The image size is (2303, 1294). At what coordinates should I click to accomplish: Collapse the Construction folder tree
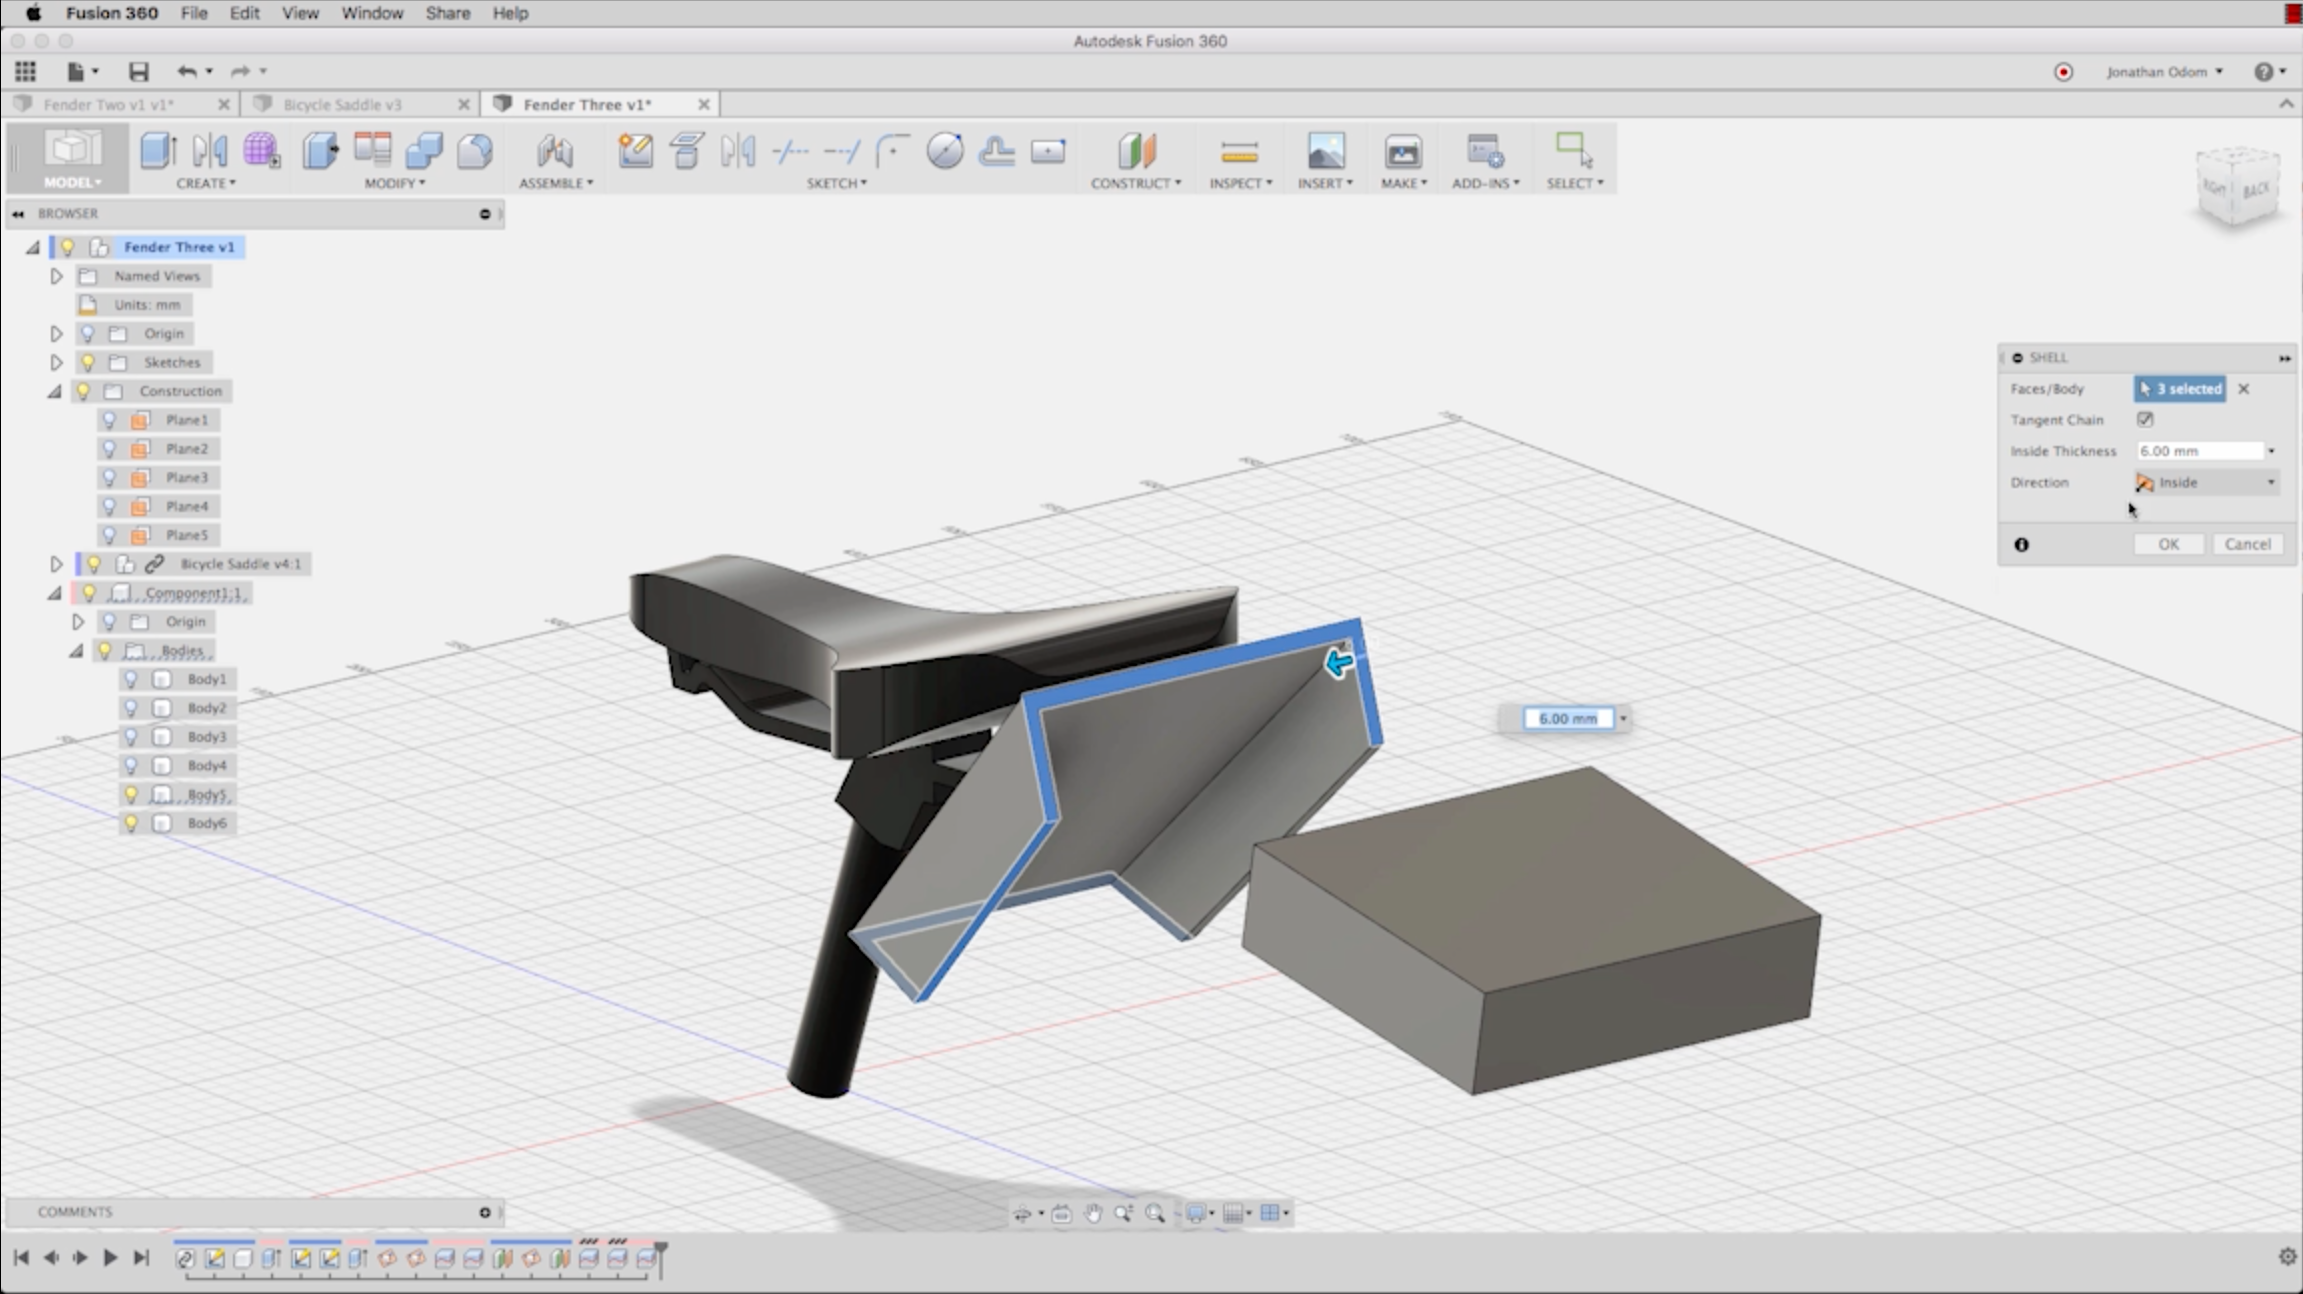pyautogui.click(x=55, y=391)
